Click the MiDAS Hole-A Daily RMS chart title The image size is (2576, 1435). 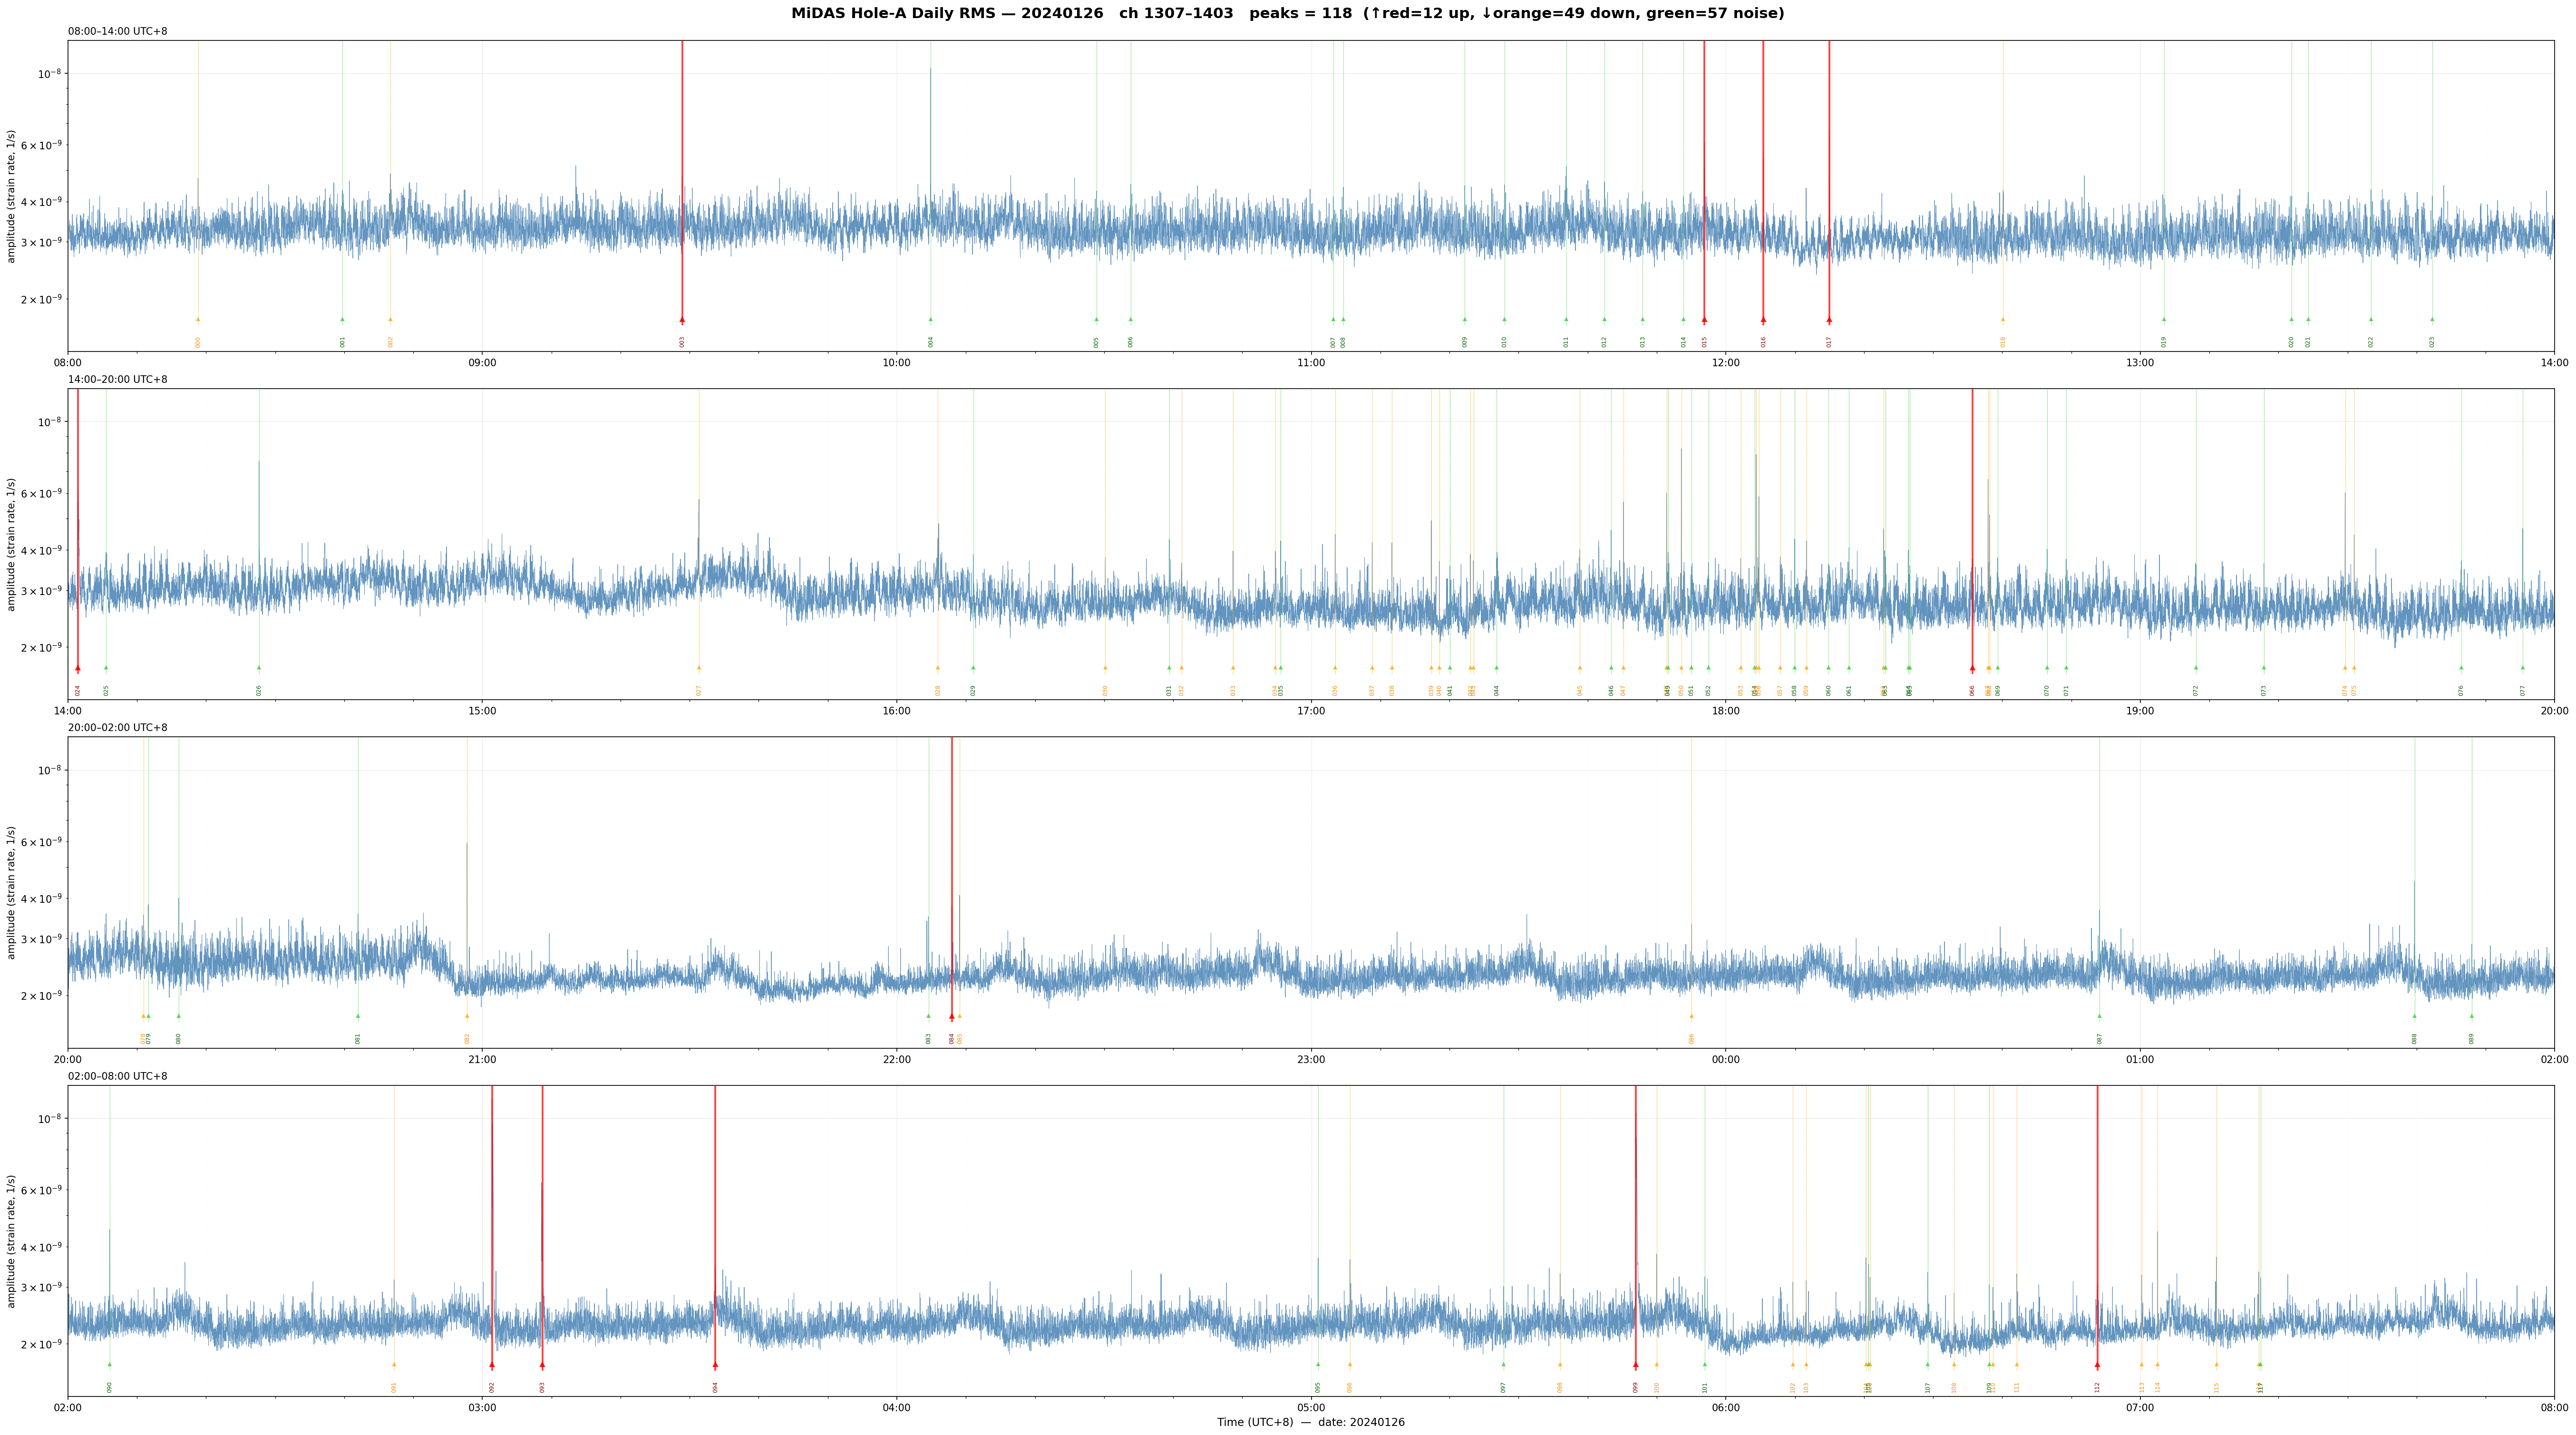1288,14
